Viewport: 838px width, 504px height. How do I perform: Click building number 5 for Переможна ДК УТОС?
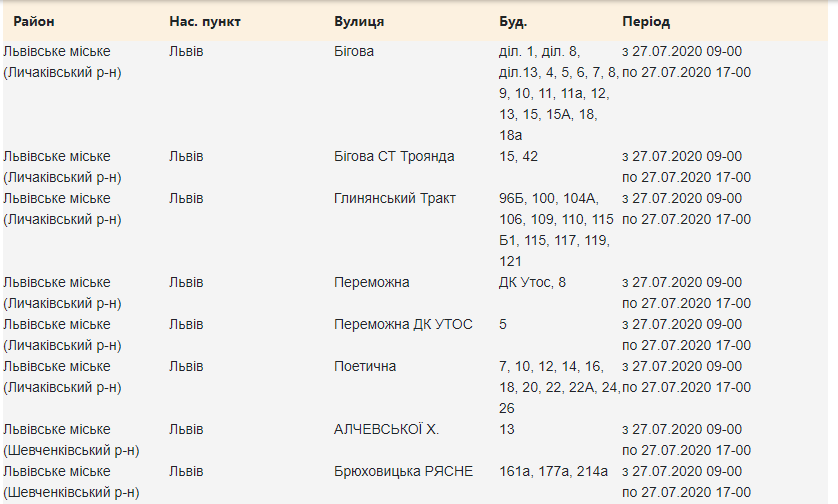(503, 324)
